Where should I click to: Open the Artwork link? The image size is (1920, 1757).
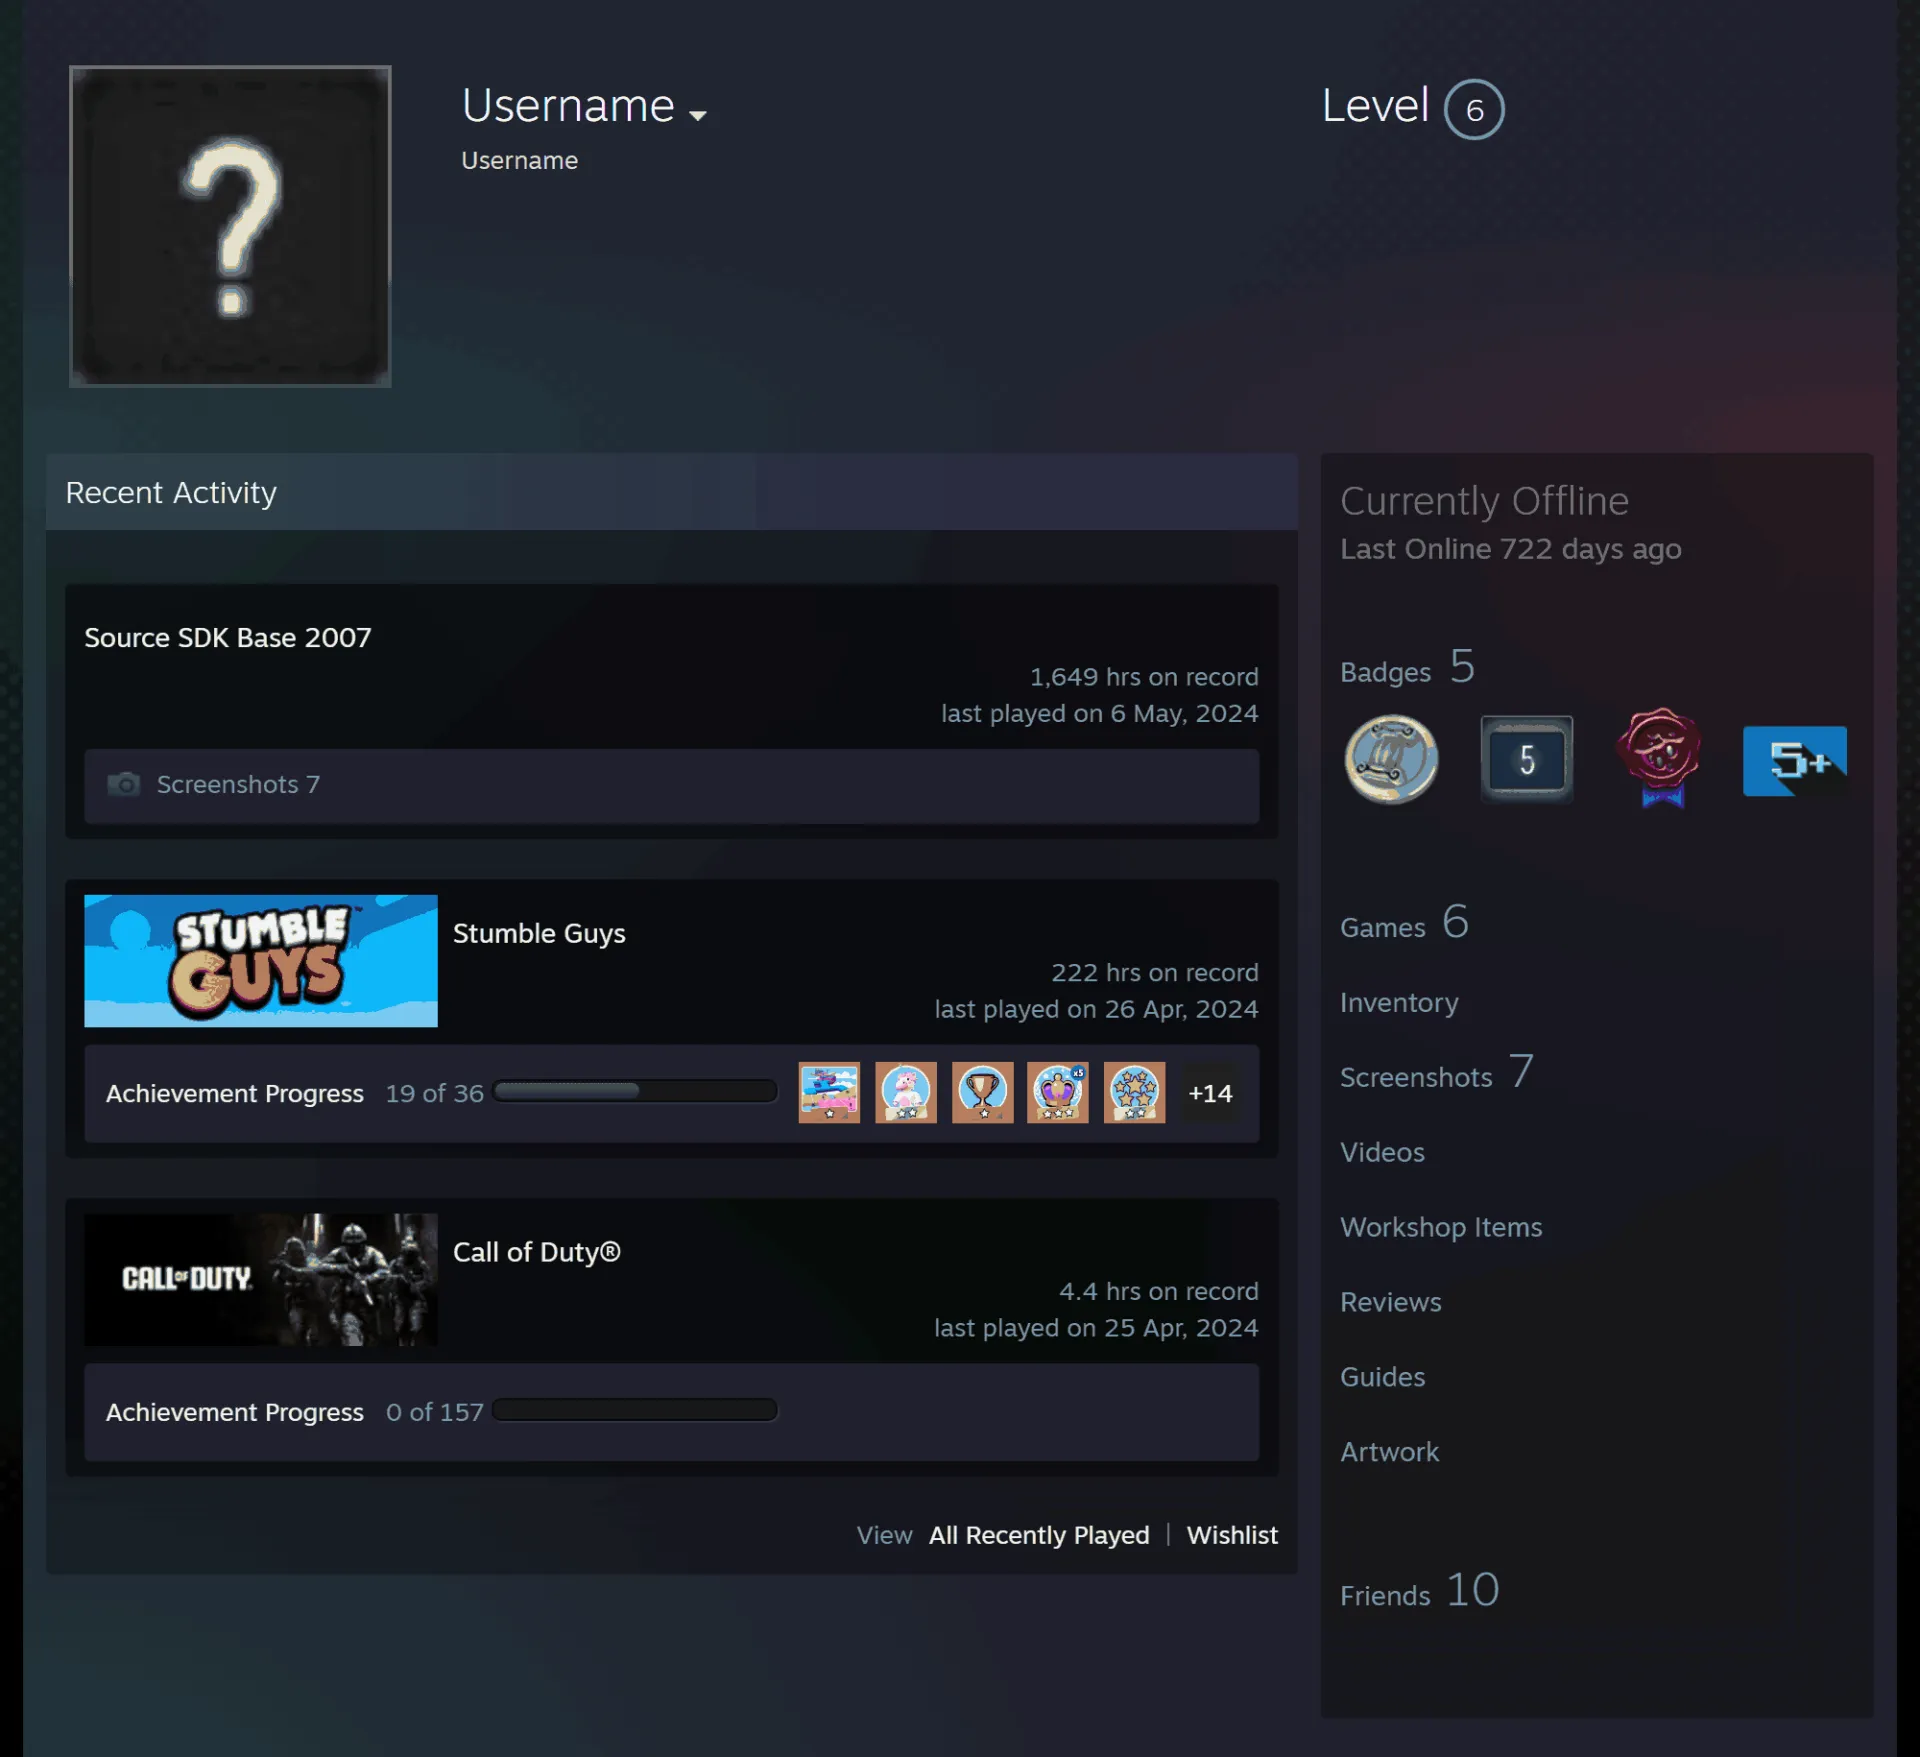pyautogui.click(x=1389, y=1452)
